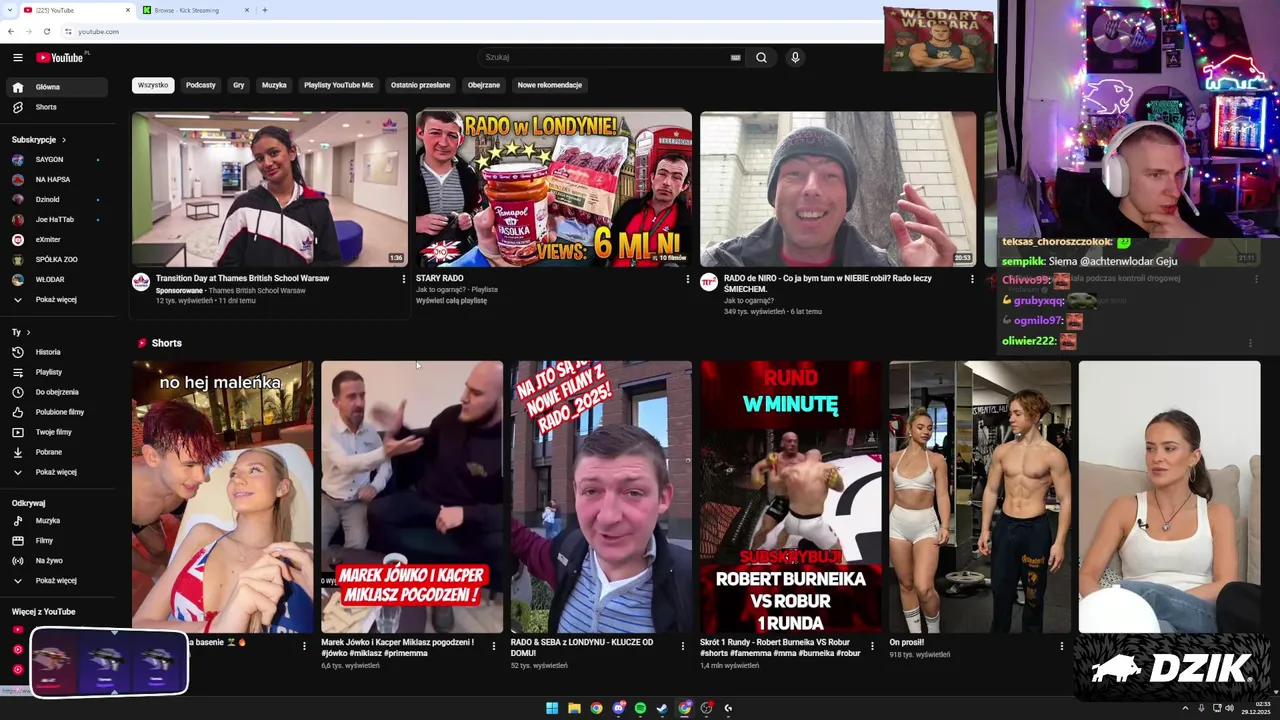Open the NA HAPSA subscription channel
Viewport: 1280px width, 720px height.
[x=56, y=180]
